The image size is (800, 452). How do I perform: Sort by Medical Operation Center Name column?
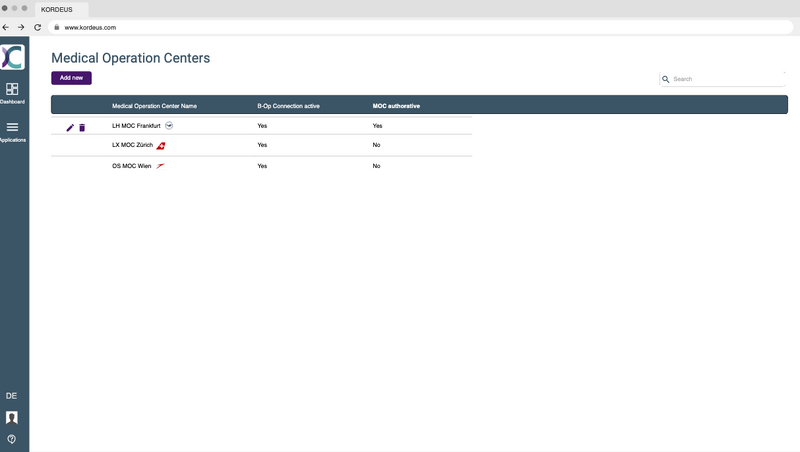(x=154, y=105)
